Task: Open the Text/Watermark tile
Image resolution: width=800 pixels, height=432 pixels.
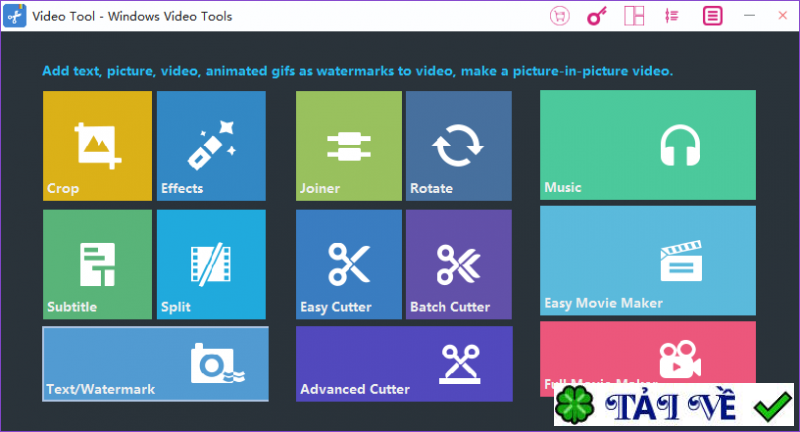Action: [156, 364]
